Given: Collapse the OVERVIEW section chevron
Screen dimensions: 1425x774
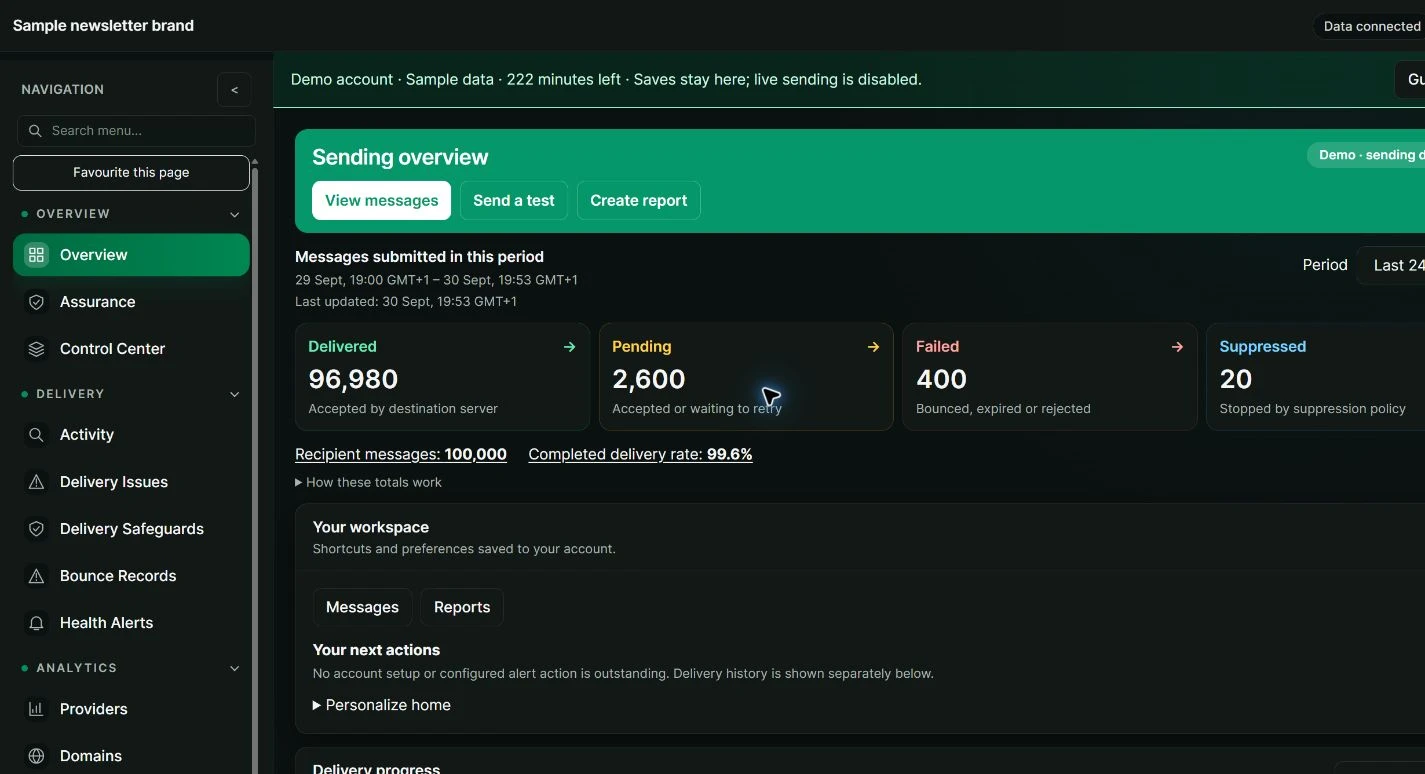Looking at the screenshot, I should coord(235,214).
